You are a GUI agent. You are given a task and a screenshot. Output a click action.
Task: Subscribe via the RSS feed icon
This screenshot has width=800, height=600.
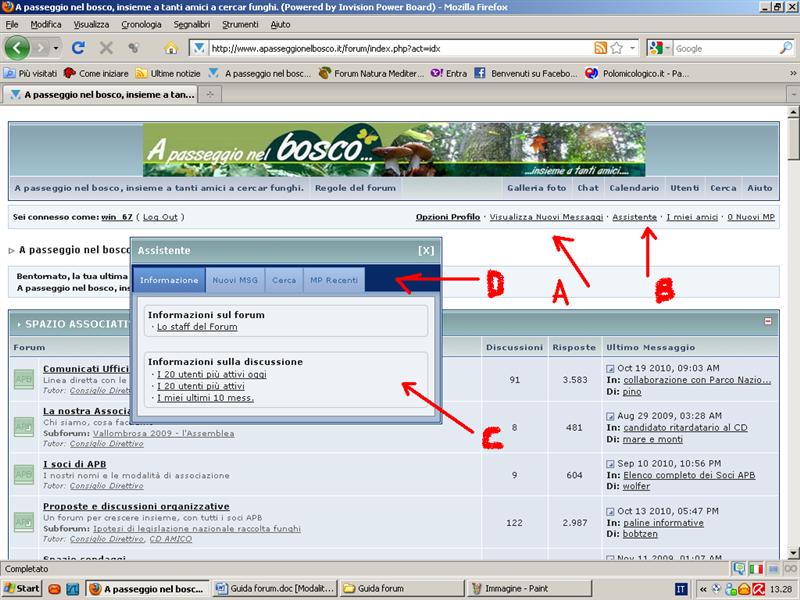pyautogui.click(x=601, y=48)
